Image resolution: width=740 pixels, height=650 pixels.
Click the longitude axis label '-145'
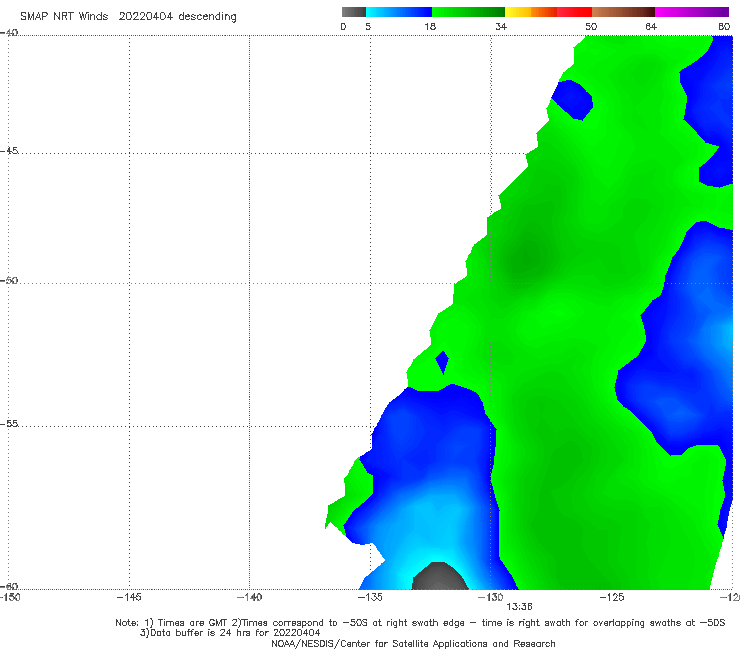point(129,597)
